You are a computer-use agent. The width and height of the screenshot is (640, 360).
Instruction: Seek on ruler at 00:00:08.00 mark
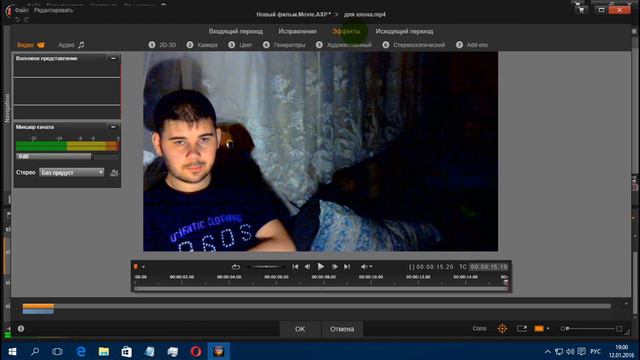[x=324, y=277]
